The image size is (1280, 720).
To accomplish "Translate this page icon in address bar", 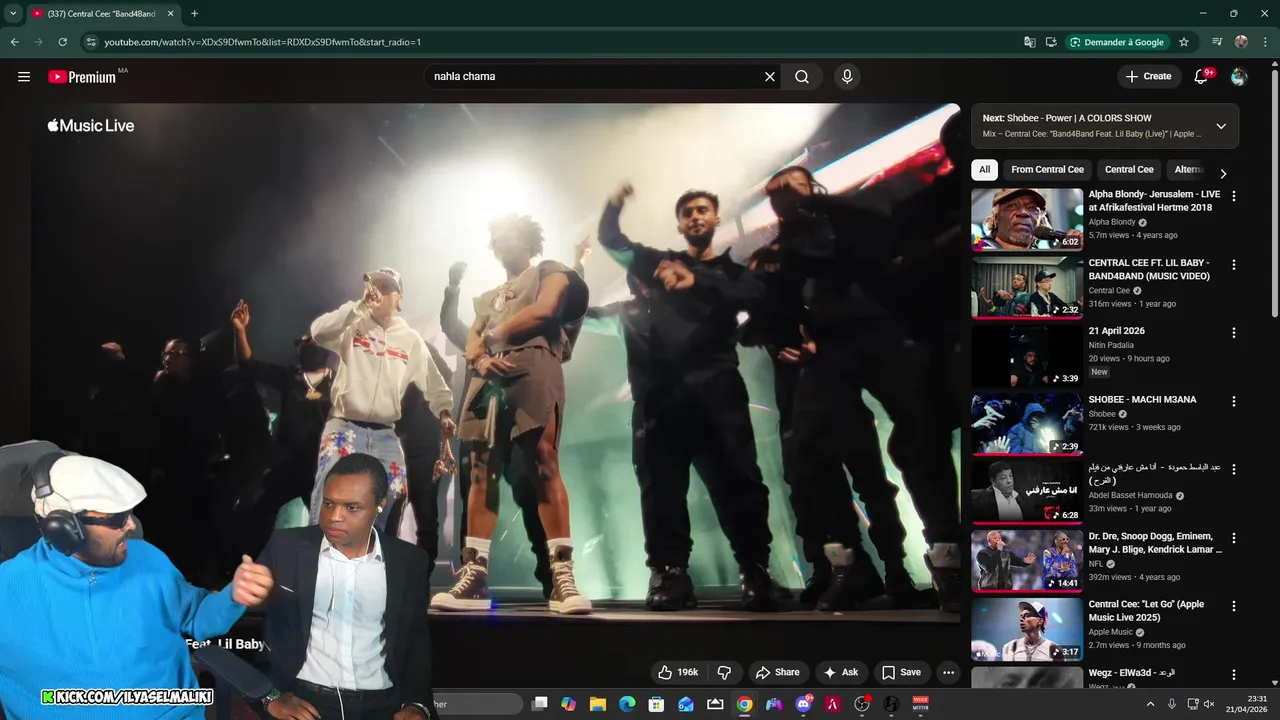I will tap(1030, 42).
